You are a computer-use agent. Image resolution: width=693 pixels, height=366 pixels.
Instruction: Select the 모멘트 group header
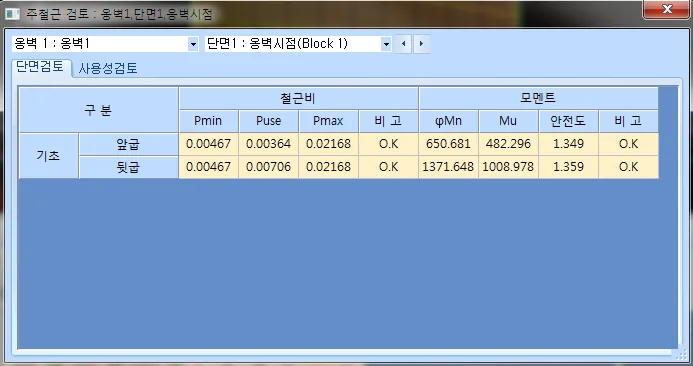(538, 98)
